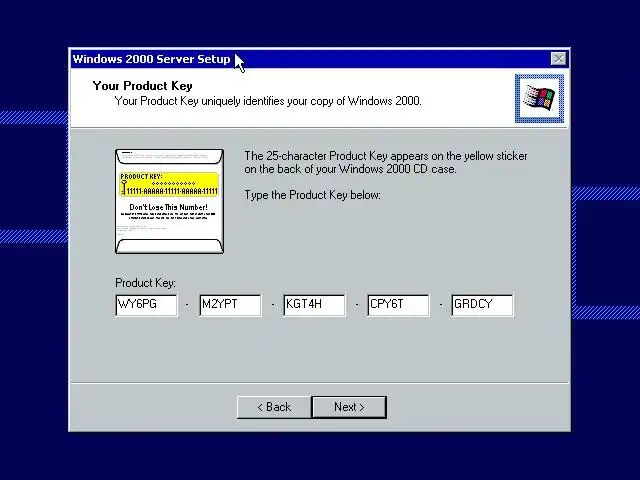Click the "Type the Product Key below:" text

pos(312,195)
